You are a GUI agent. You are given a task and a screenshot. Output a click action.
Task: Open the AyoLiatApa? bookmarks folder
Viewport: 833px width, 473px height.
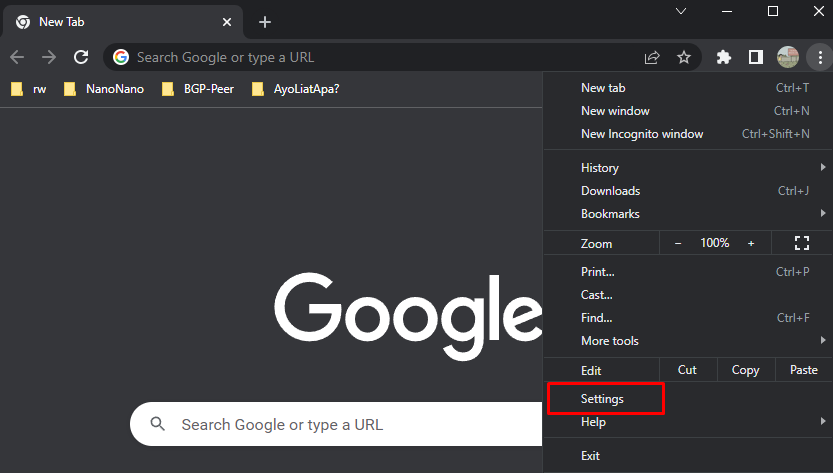[x=295, y=89]
